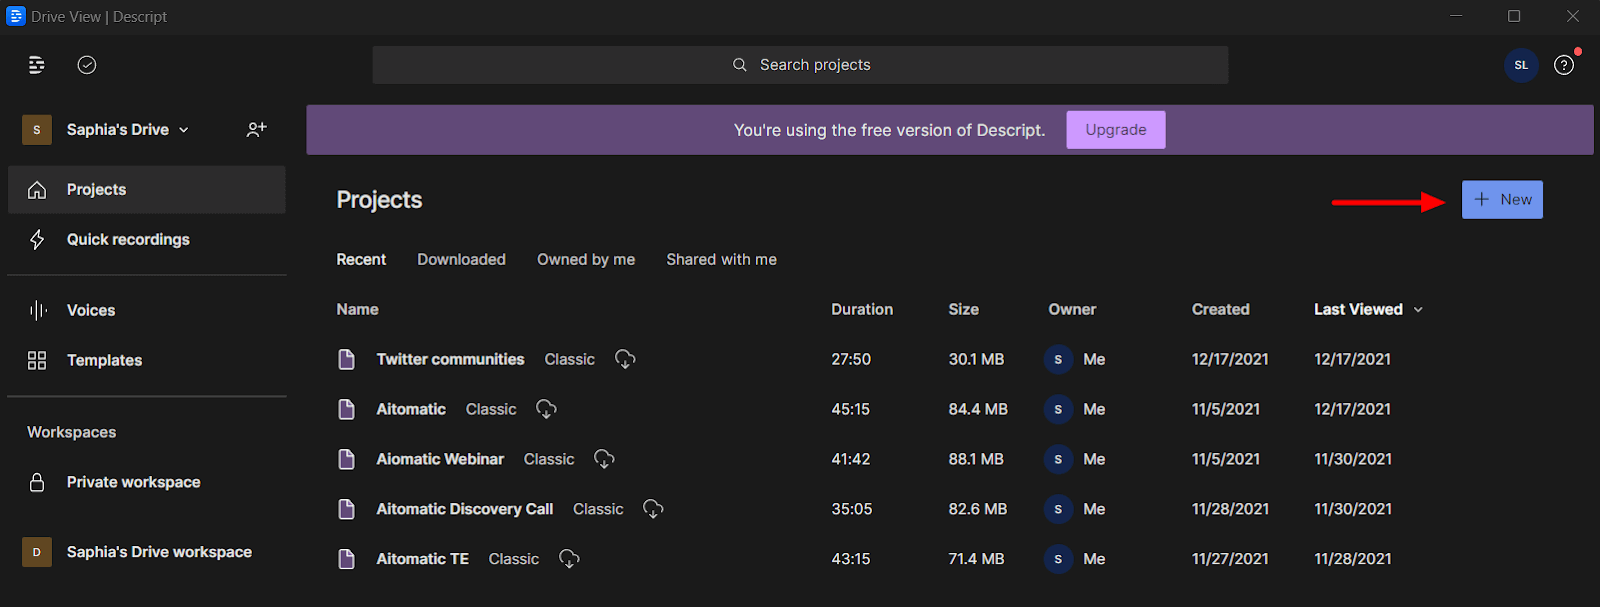Click the 84.4 MB size value
The height and width of the screenshot is (607, 1600).
(x=978, y=409)
